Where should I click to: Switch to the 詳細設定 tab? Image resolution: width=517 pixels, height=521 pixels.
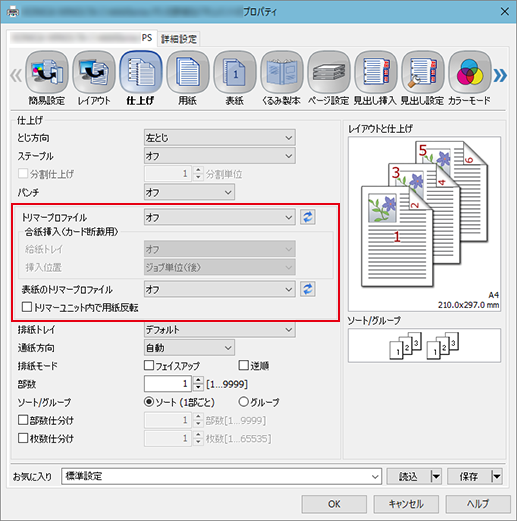coord(179,39)
